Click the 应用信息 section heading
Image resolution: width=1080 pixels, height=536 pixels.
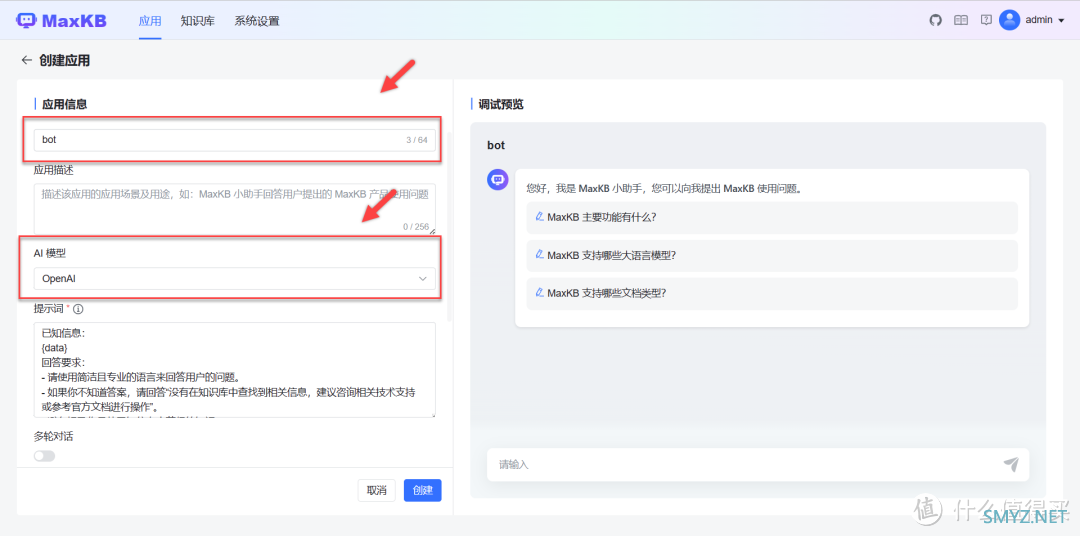point(65,105)
